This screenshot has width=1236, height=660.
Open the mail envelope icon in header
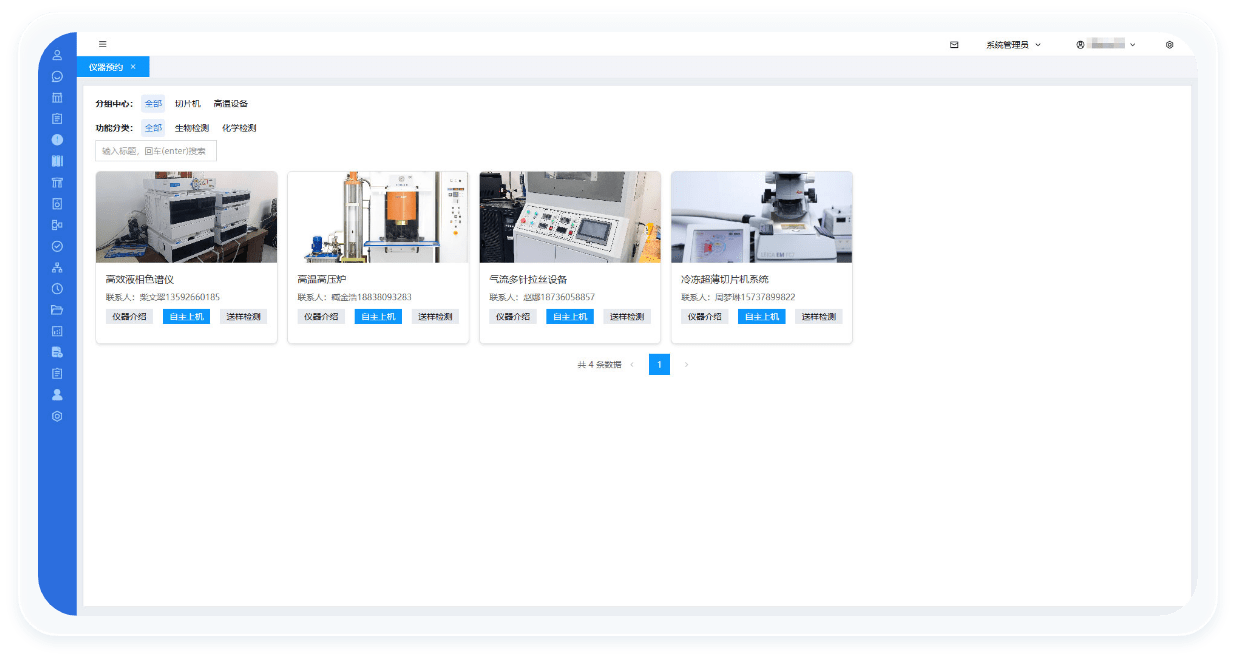click(x=954, y=45)
